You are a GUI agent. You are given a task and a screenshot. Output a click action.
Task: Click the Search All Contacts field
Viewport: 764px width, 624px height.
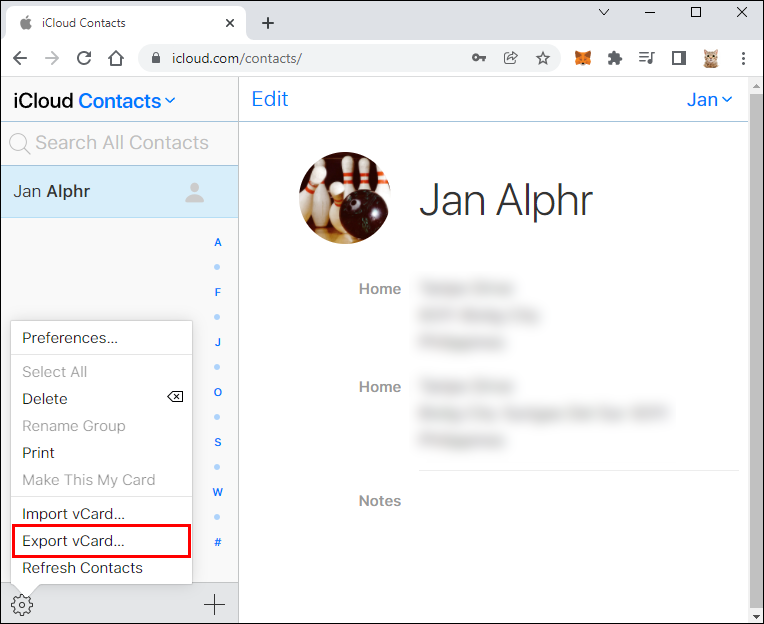(x=119, y=143)
